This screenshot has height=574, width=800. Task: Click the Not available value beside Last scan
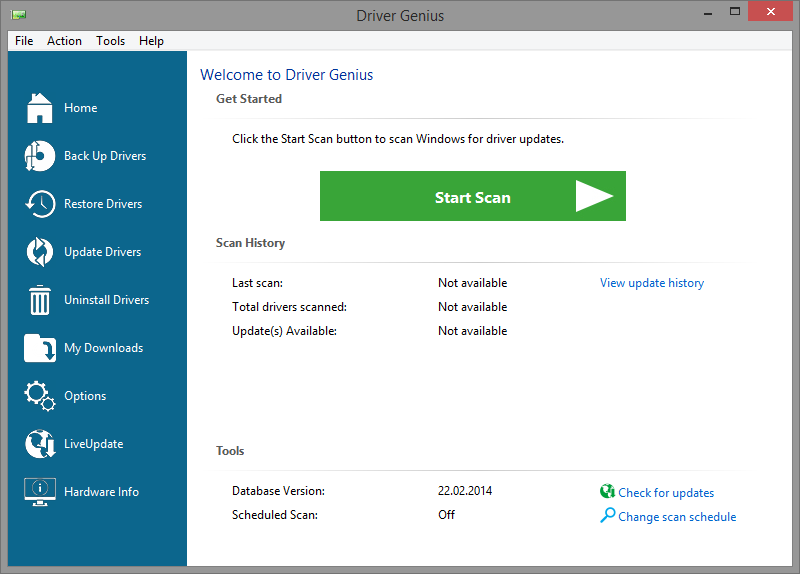tap(472, 283)
